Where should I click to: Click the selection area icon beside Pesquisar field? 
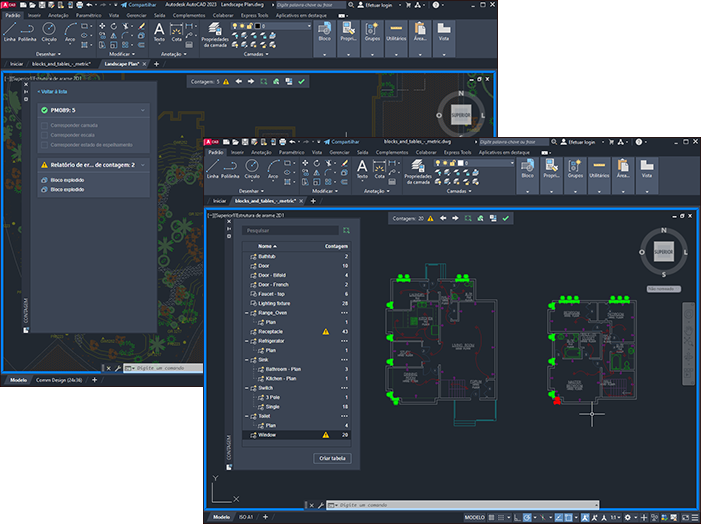[x=346, y=231]
